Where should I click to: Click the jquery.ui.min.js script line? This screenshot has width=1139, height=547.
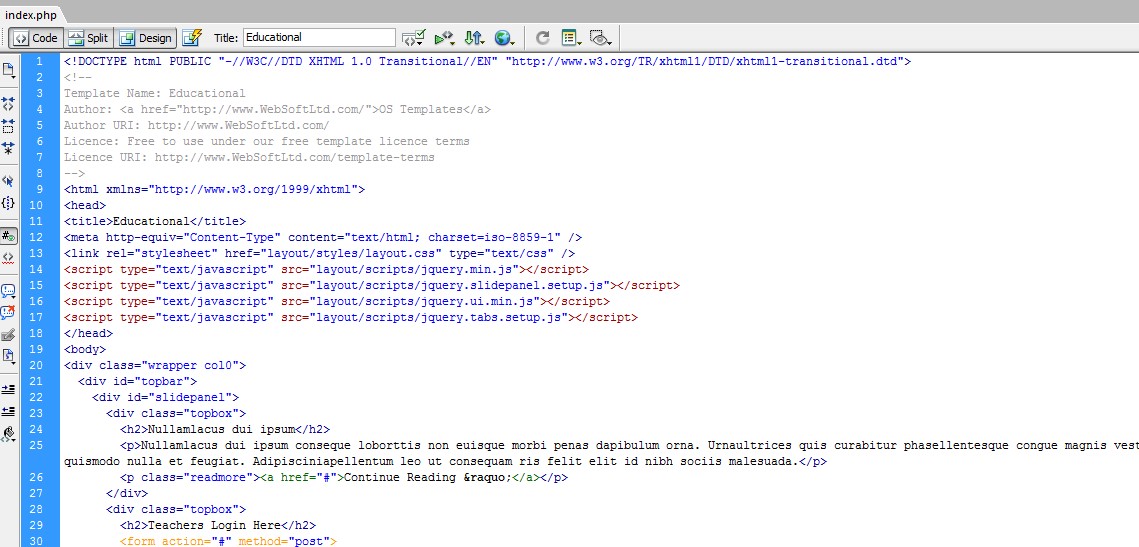pos(337,301)
